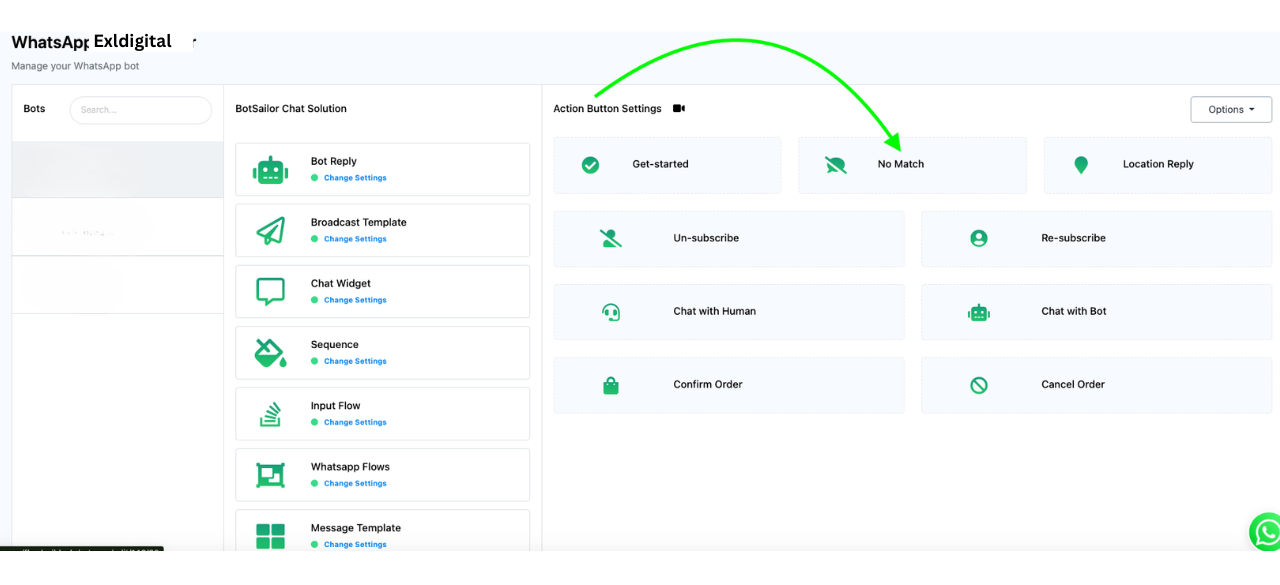The height and width of the screenshot is (585, 1280).
Task: Click the Message Template grid icon
Action: 270,536
